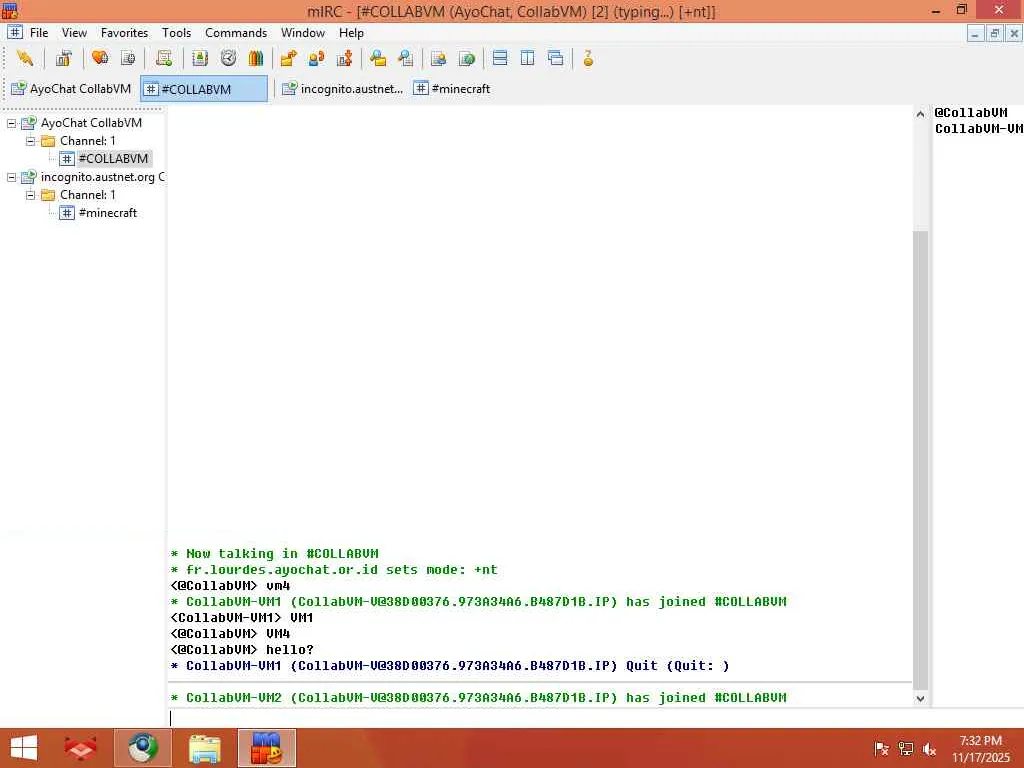Open the taskbar clock showing 7:32 PM
Image resolution: width=1024 pixels, height=768 pixels.
point(980,749)
